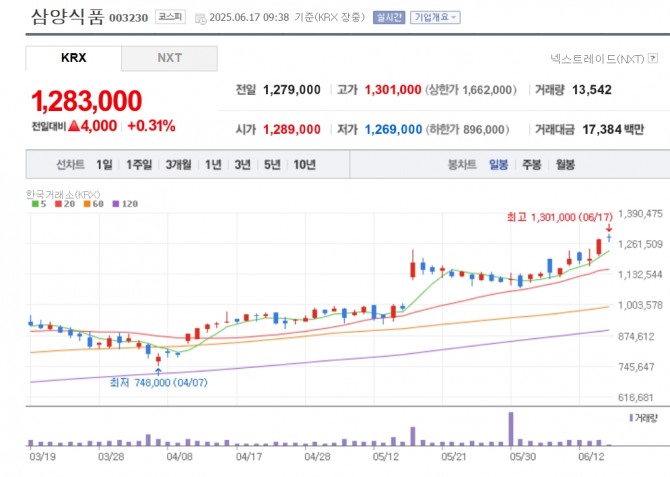
Task: Click the 1,003,578 price axis label
Action: [641, 305]
